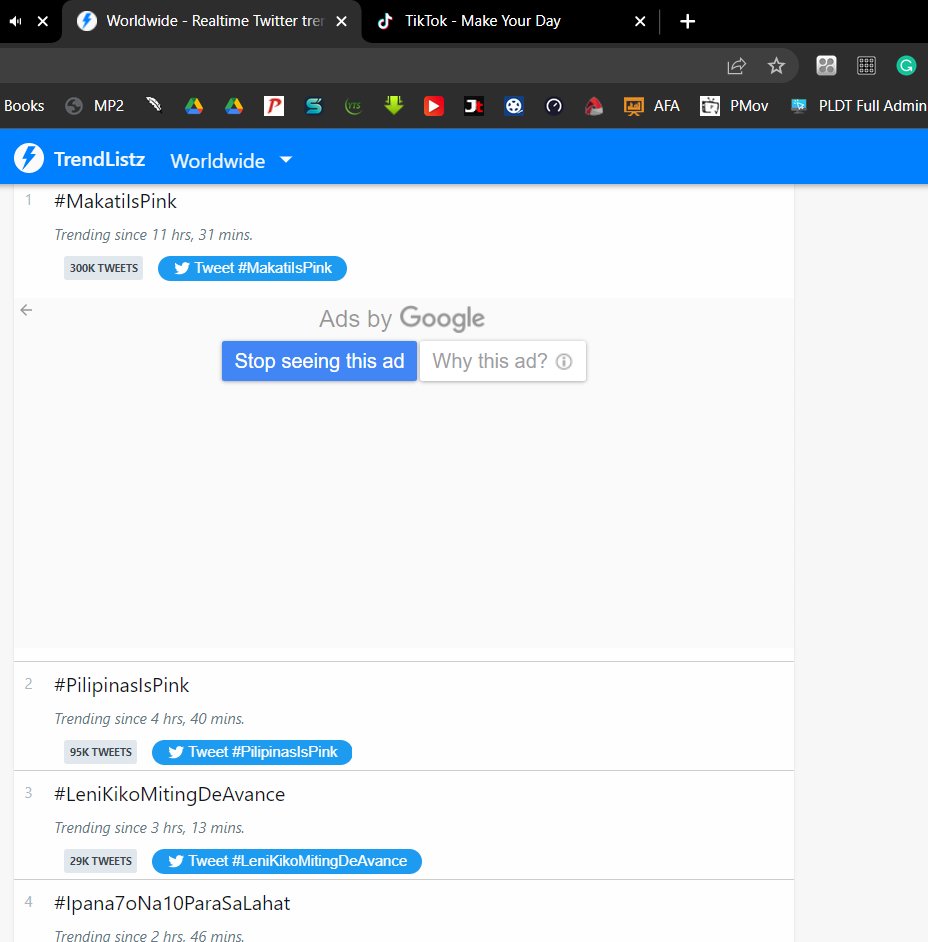
Task: Open the red bird bookmark icon
Action: point(593,106)
